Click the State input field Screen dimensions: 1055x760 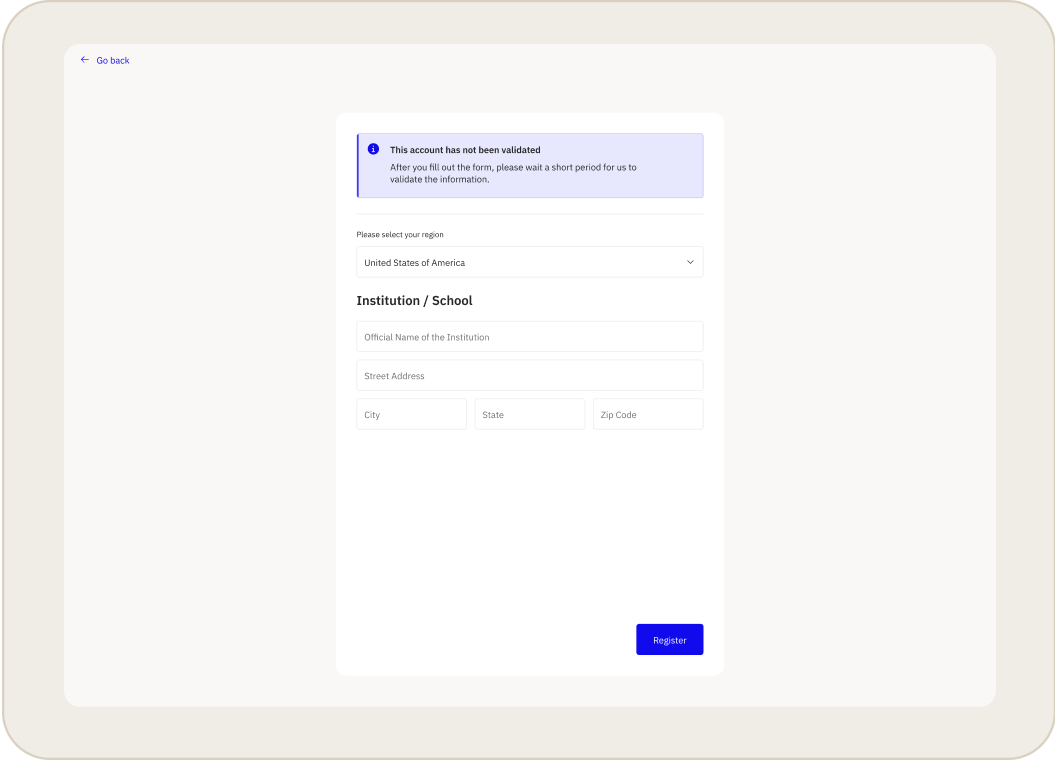tap(529, 413)
